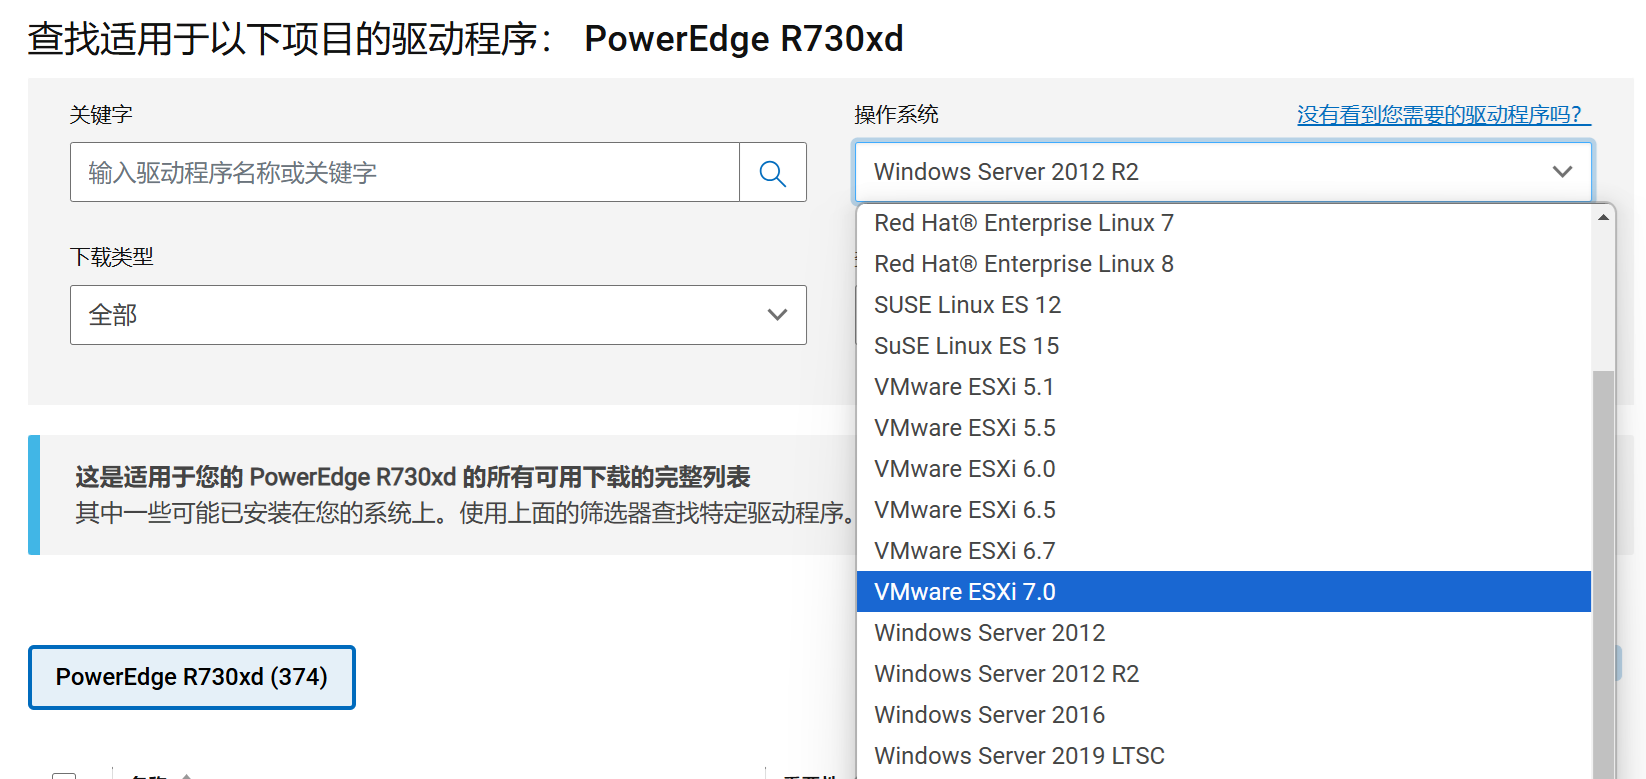
Task: Click the magnifier search icon
Action: click(772, 173)
